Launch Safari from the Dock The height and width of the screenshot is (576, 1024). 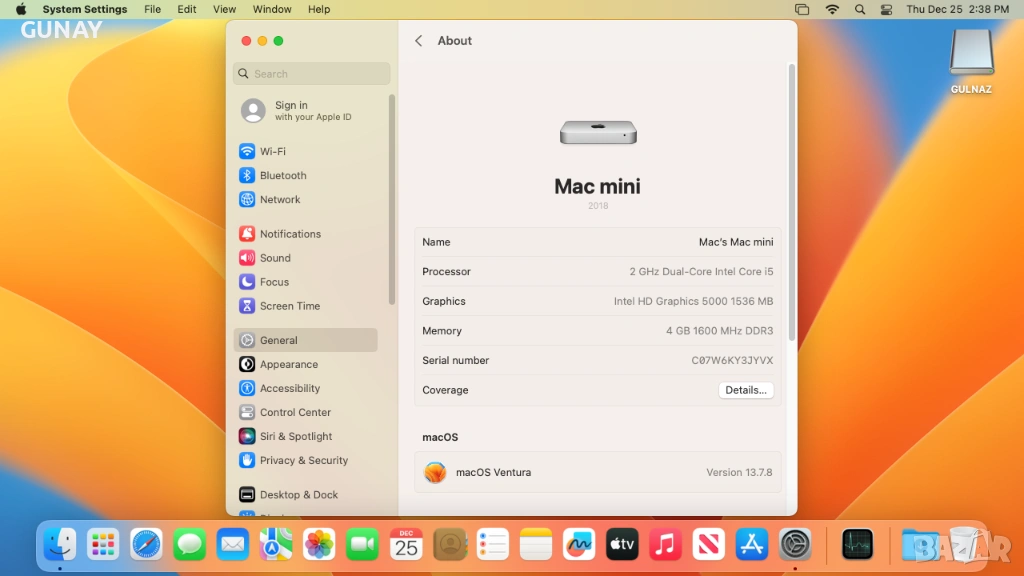pos(146,545)
